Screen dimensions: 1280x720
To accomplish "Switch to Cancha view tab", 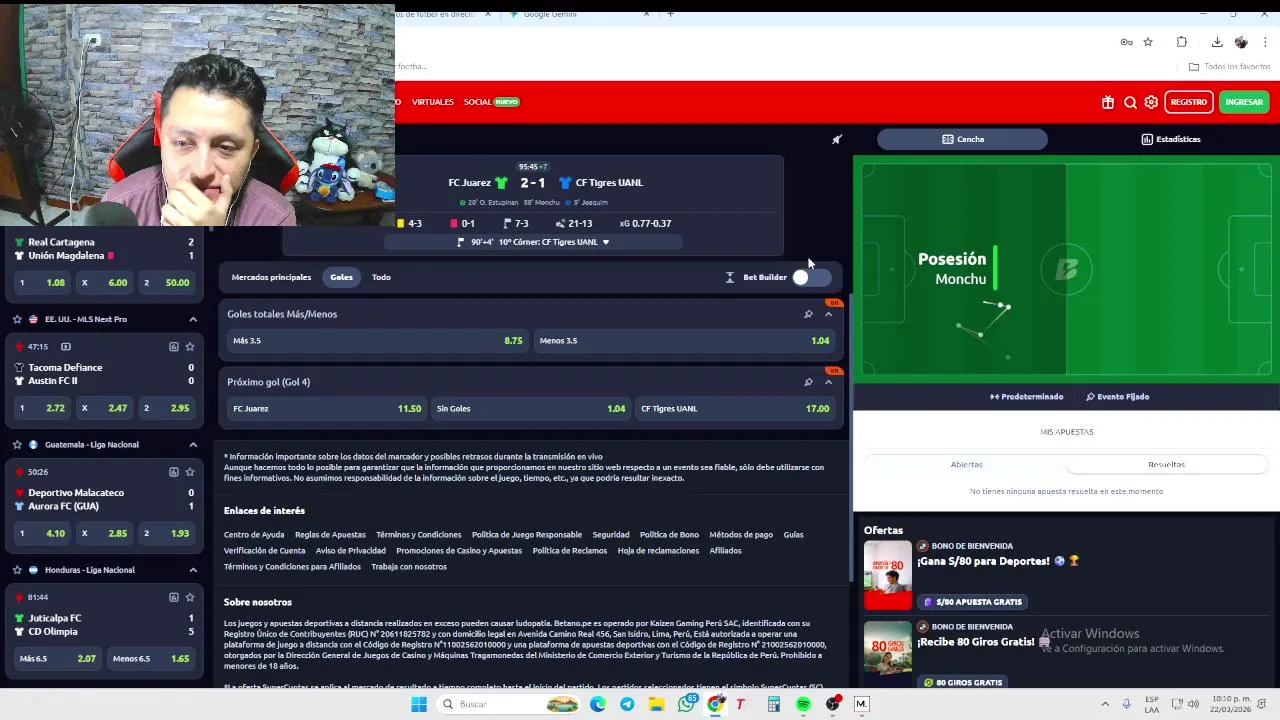I will 962,139.
